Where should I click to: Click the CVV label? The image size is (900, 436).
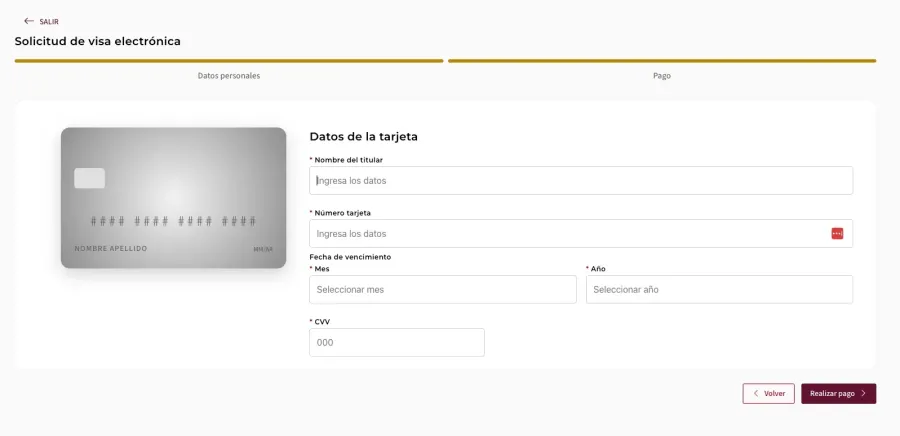(x=322, y=322)
